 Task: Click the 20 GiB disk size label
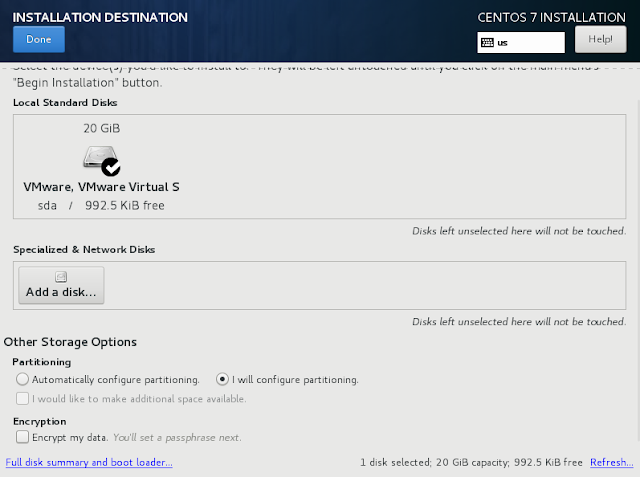coord(102,129)
